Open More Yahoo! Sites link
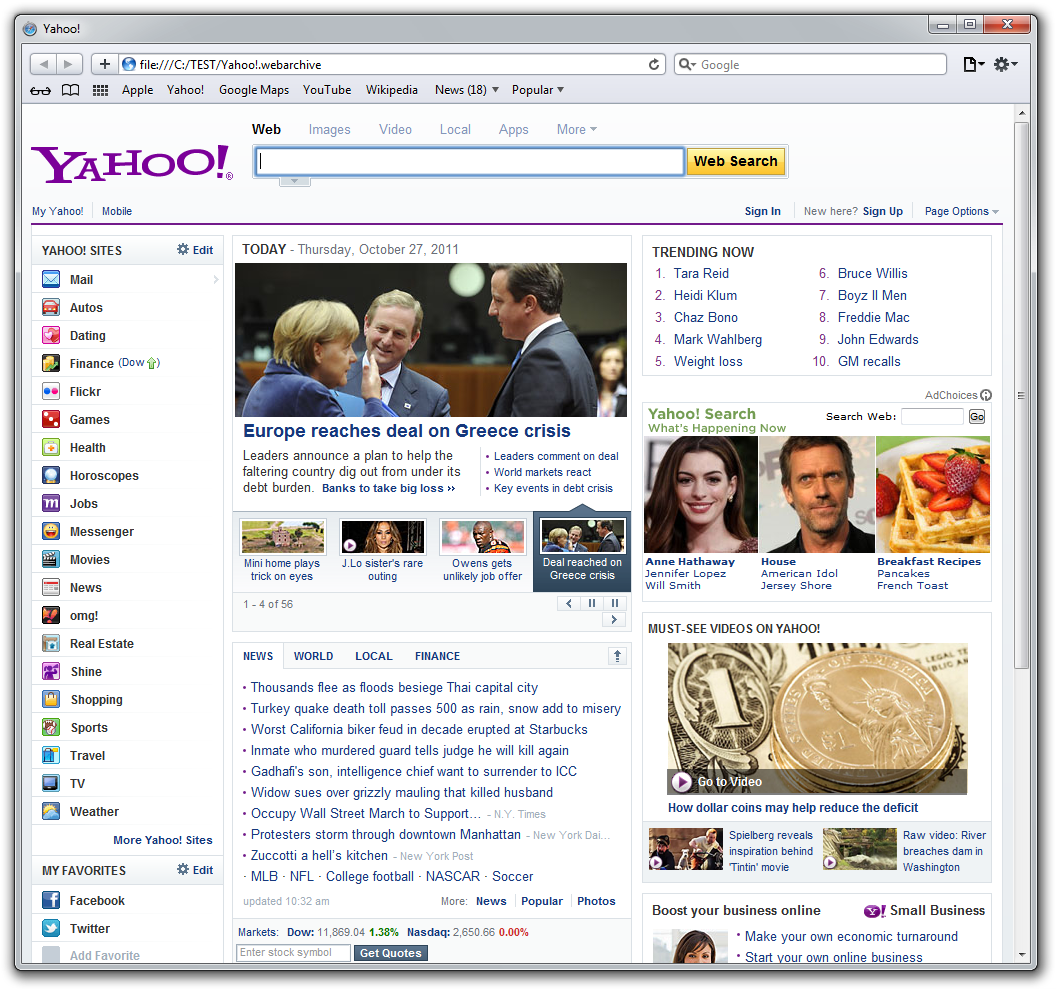The height and width of the screenshot is (989, 1056). [162, 840]
